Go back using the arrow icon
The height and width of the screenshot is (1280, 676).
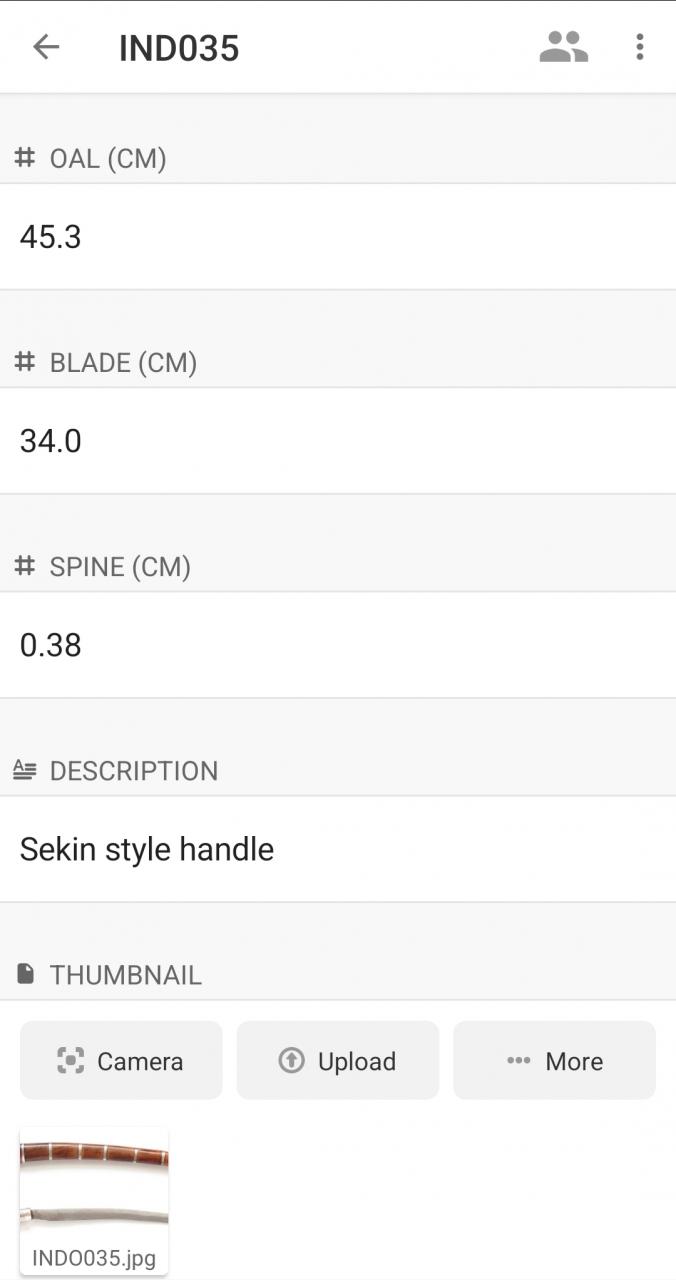(46, 47)
